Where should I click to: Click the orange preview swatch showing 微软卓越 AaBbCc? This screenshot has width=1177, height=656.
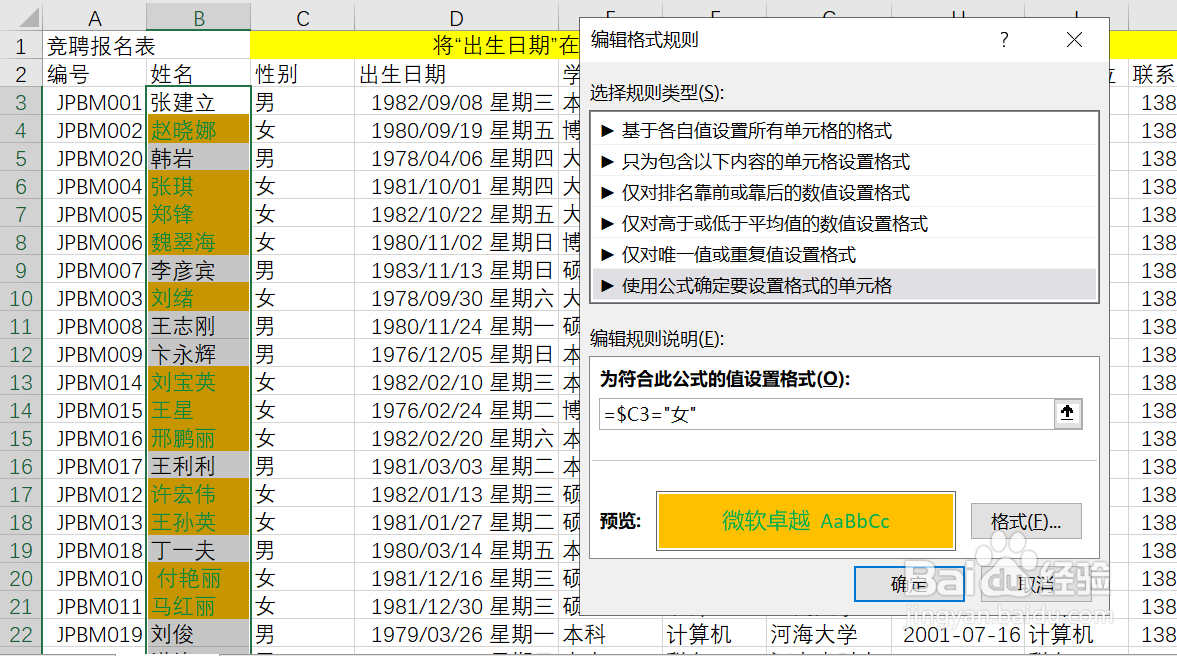pos(805,521)
